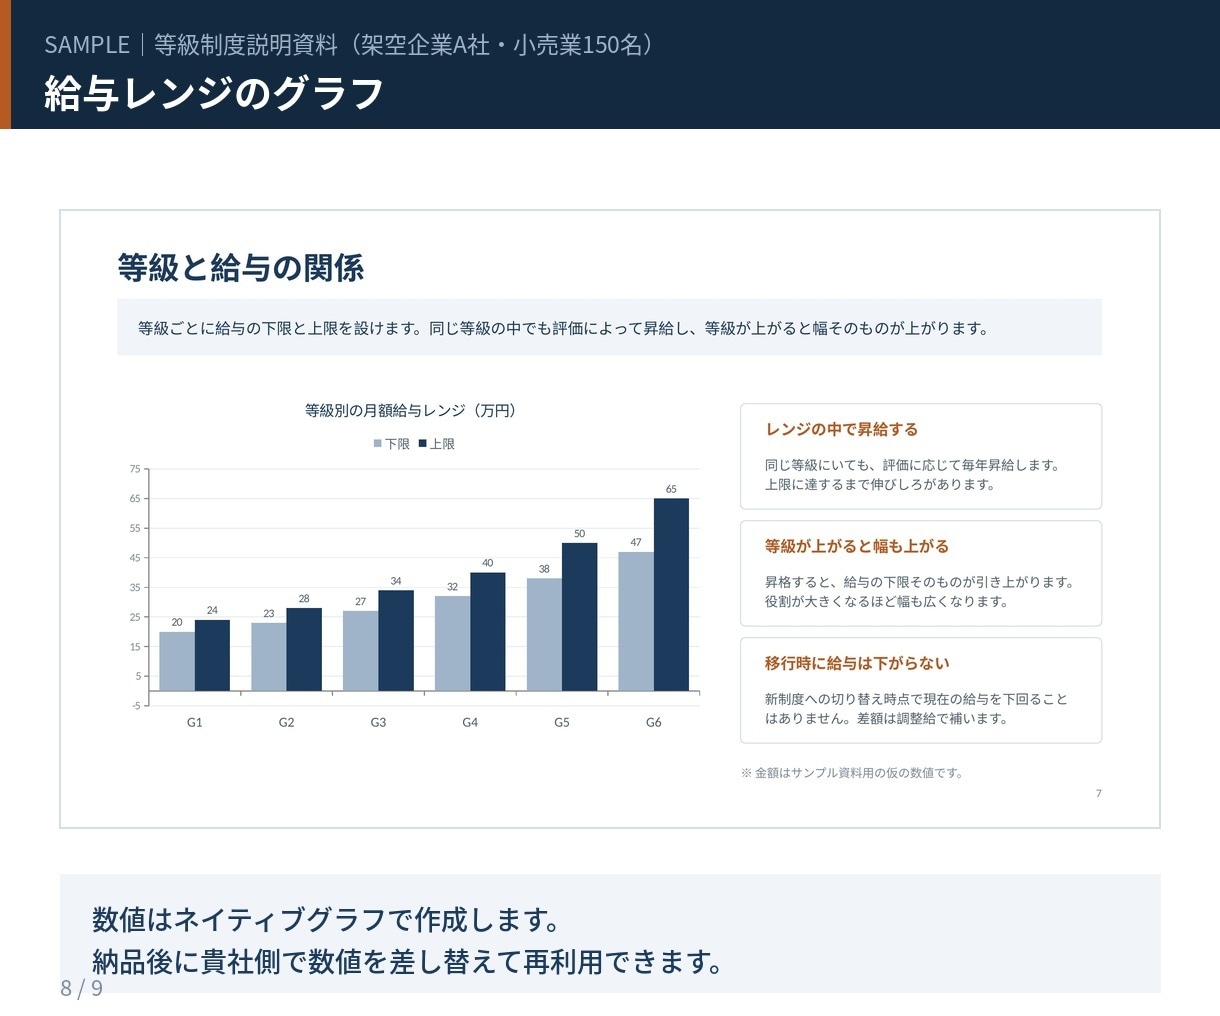Click the G4 x-axis category label
The image size is (1220, 1016).
[470, 722]
